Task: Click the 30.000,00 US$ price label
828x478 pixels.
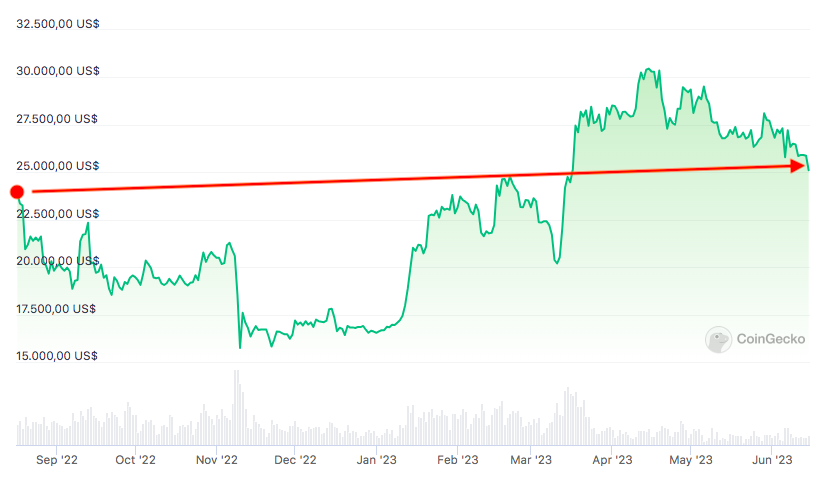Action: (57, 71)
